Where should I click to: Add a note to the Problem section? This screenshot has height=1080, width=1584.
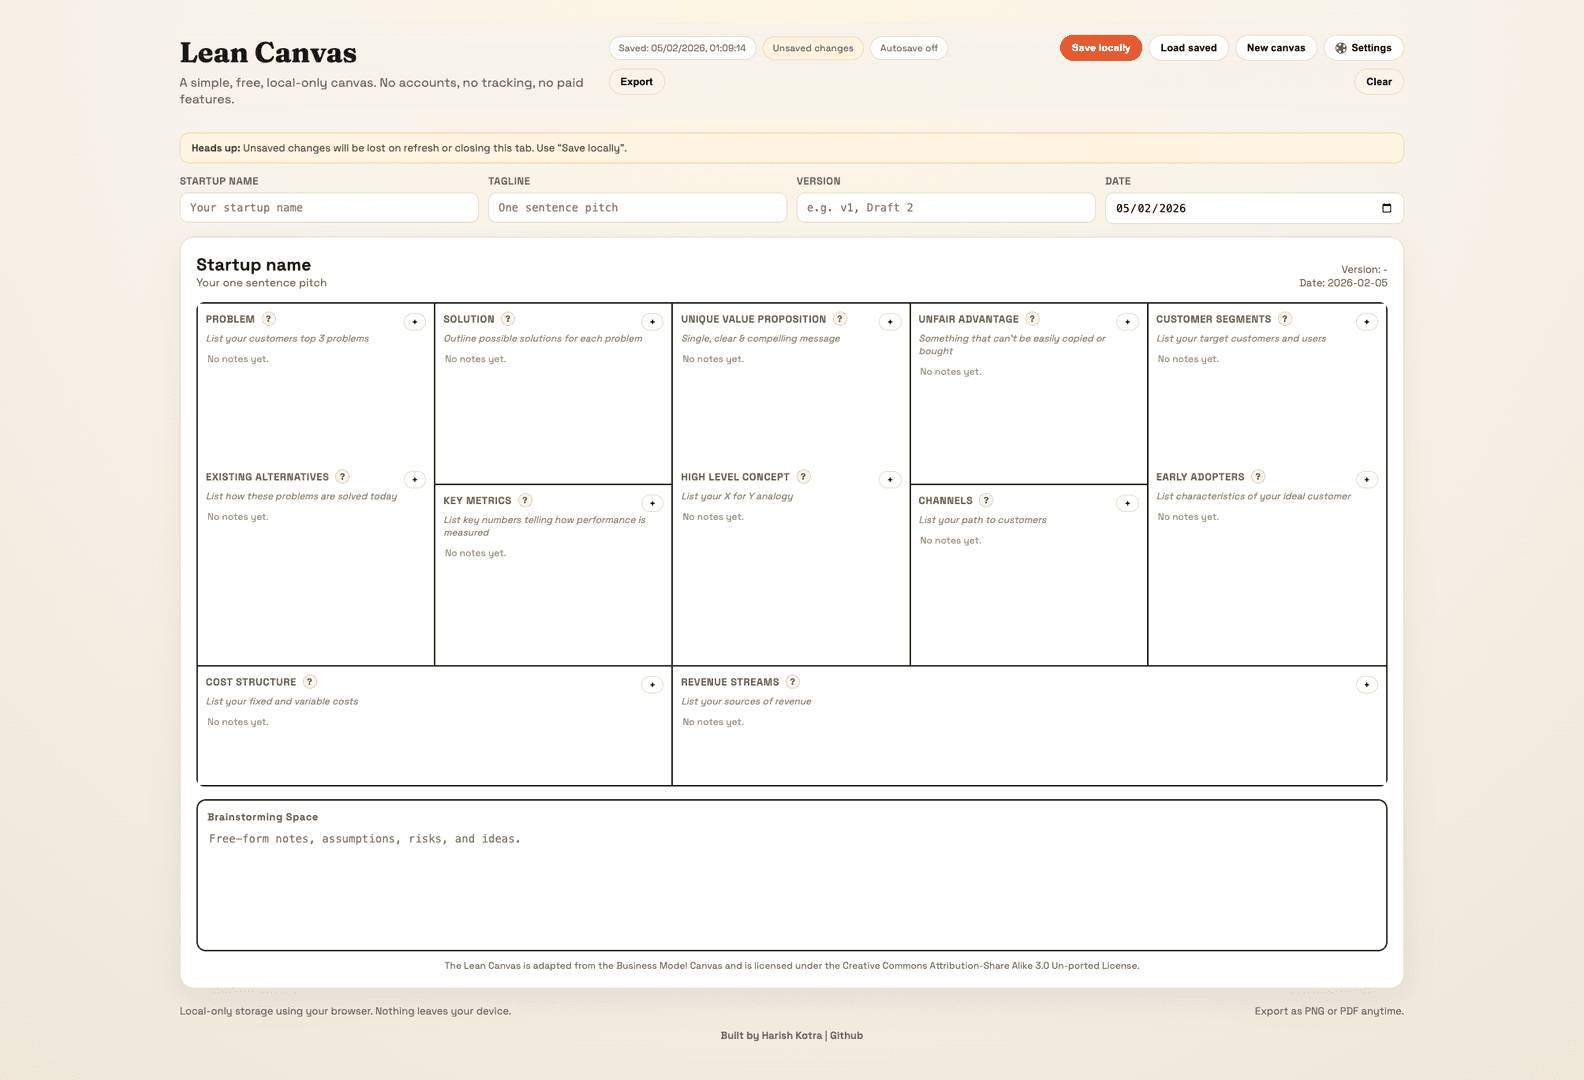tap(415, 322)
